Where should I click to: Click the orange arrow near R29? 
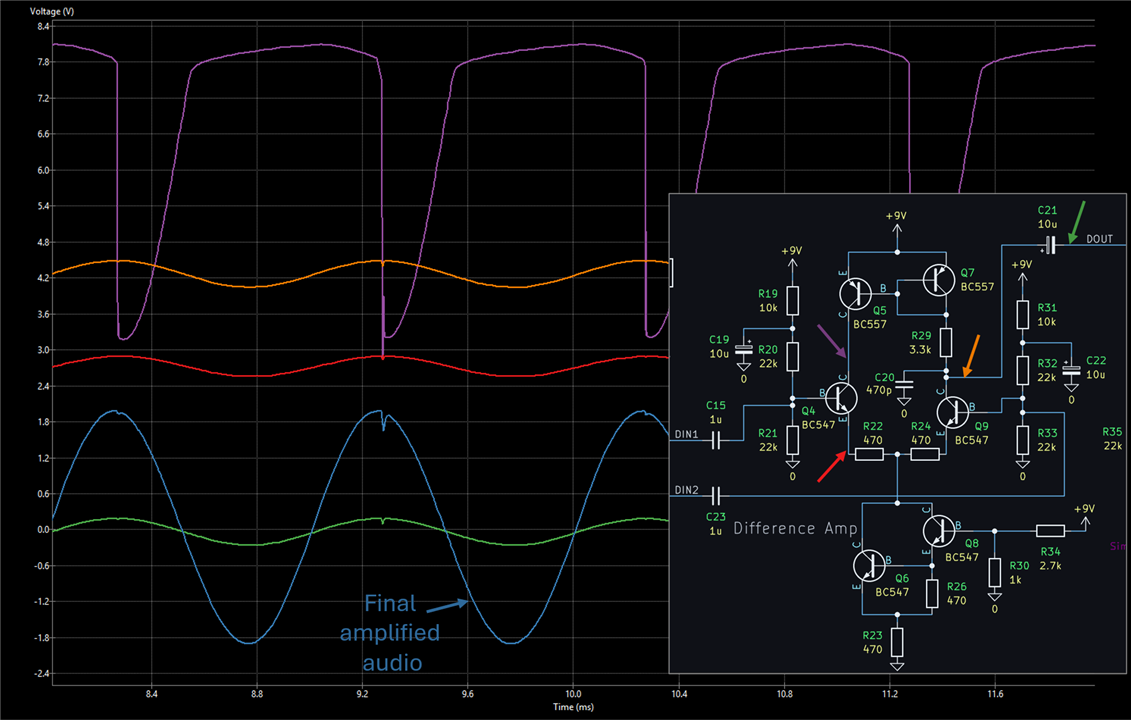pyautogui.click(x=971, y=356)
